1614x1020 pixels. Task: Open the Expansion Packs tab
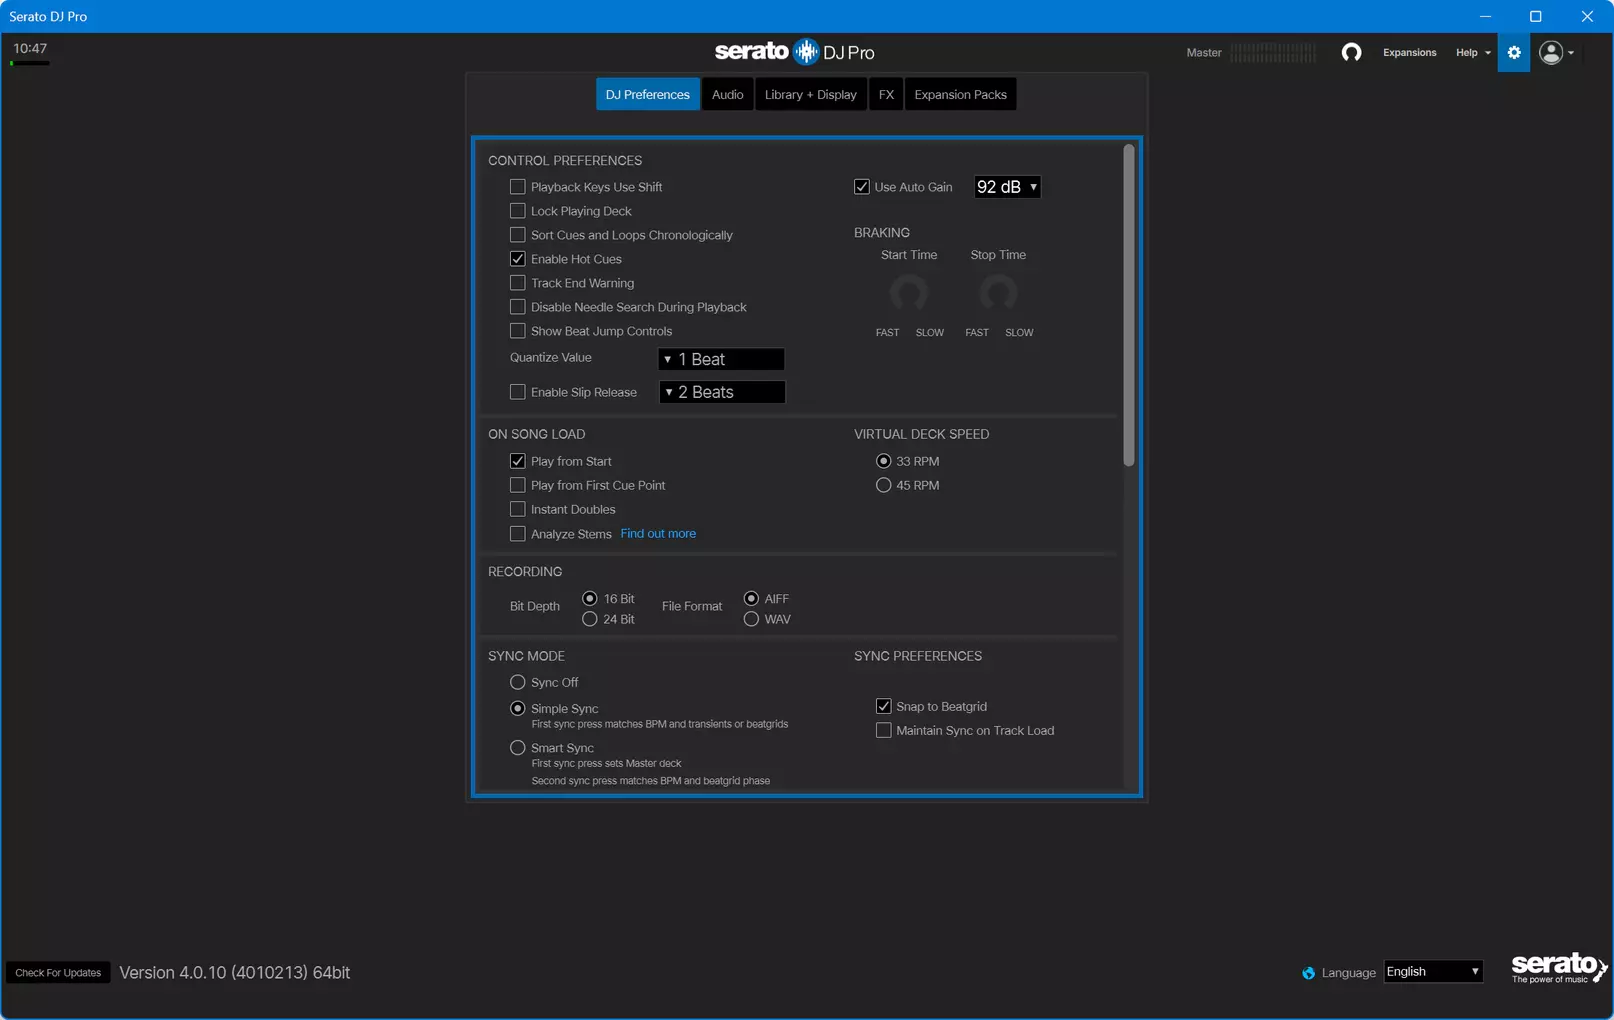[960, 94]
